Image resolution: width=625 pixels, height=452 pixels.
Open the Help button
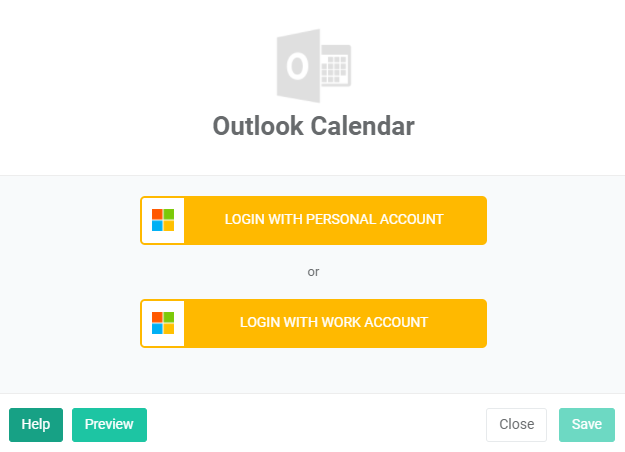click(x=36, y=424)
